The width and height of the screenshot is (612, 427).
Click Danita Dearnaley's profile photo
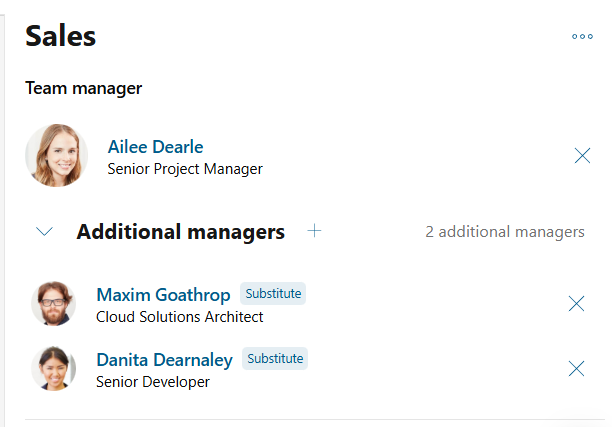coord(53,368)
